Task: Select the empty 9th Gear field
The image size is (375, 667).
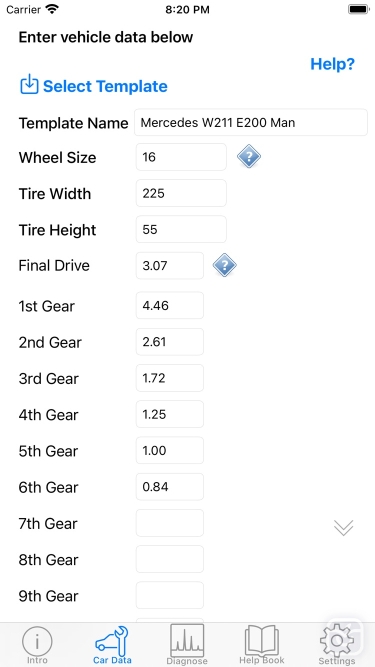Action: click(x=170, y=596)
